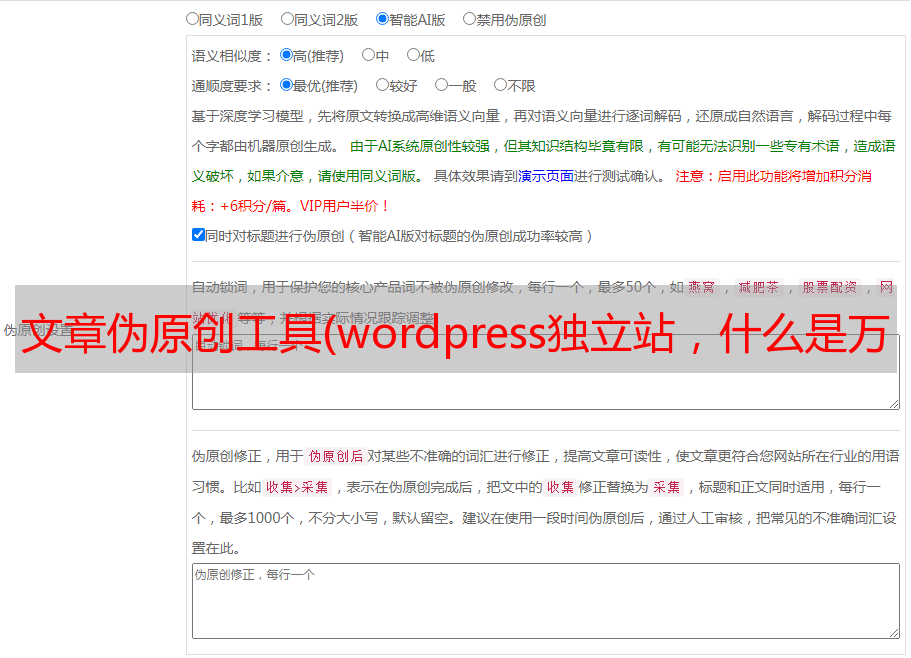
Task: Click the 通顺度要求 label
Action: [x=232, y=86]
